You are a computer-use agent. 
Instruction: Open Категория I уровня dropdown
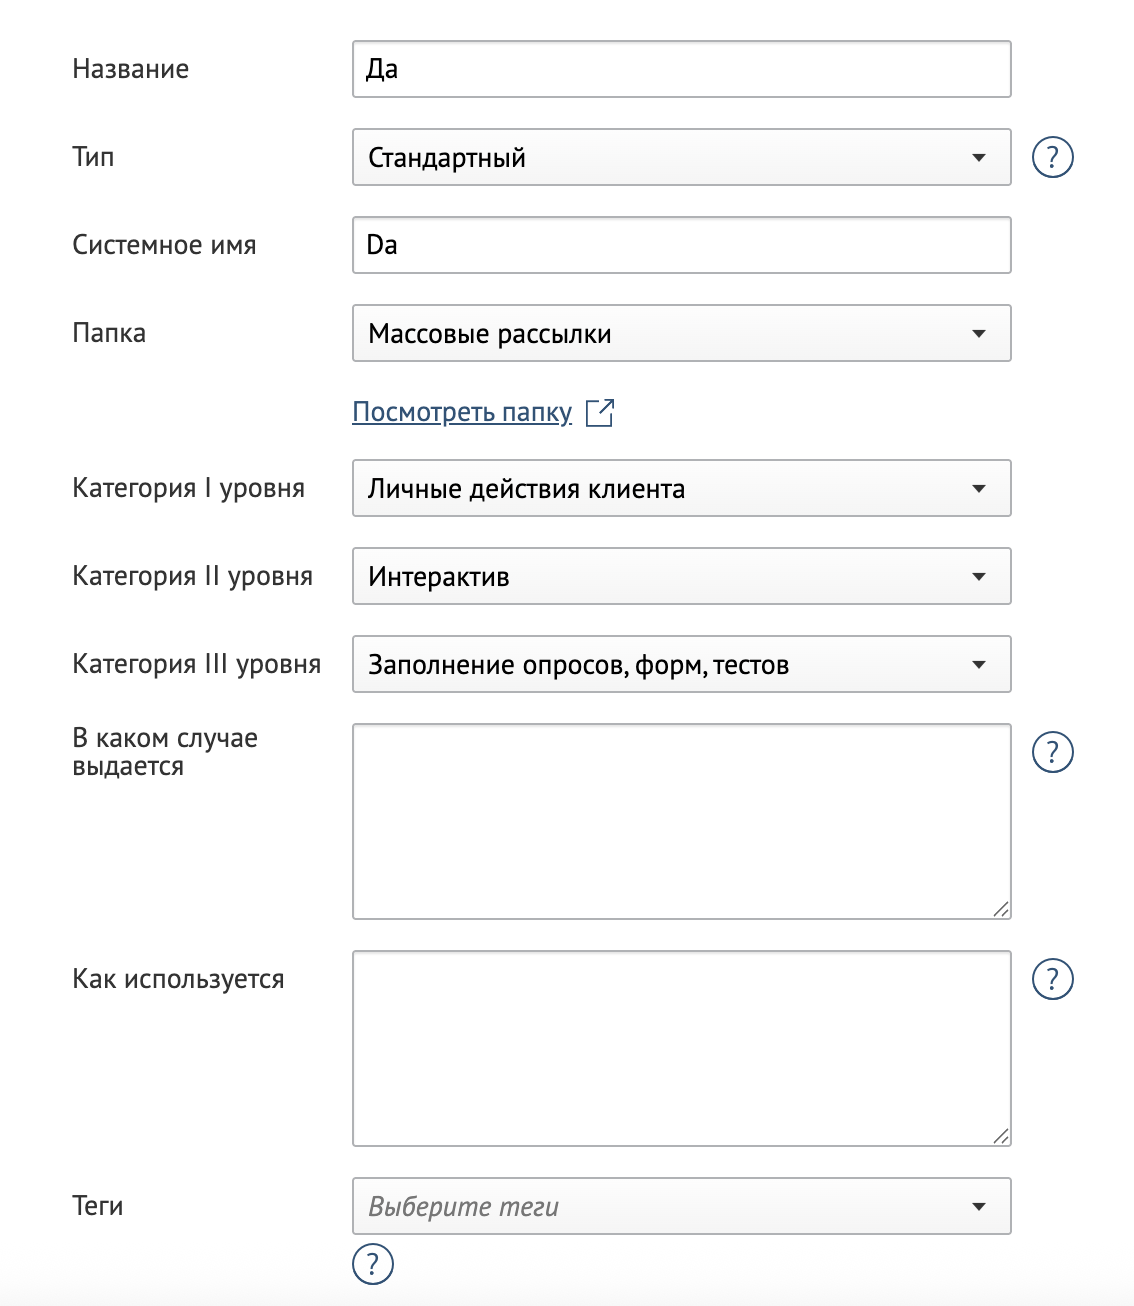682,488
